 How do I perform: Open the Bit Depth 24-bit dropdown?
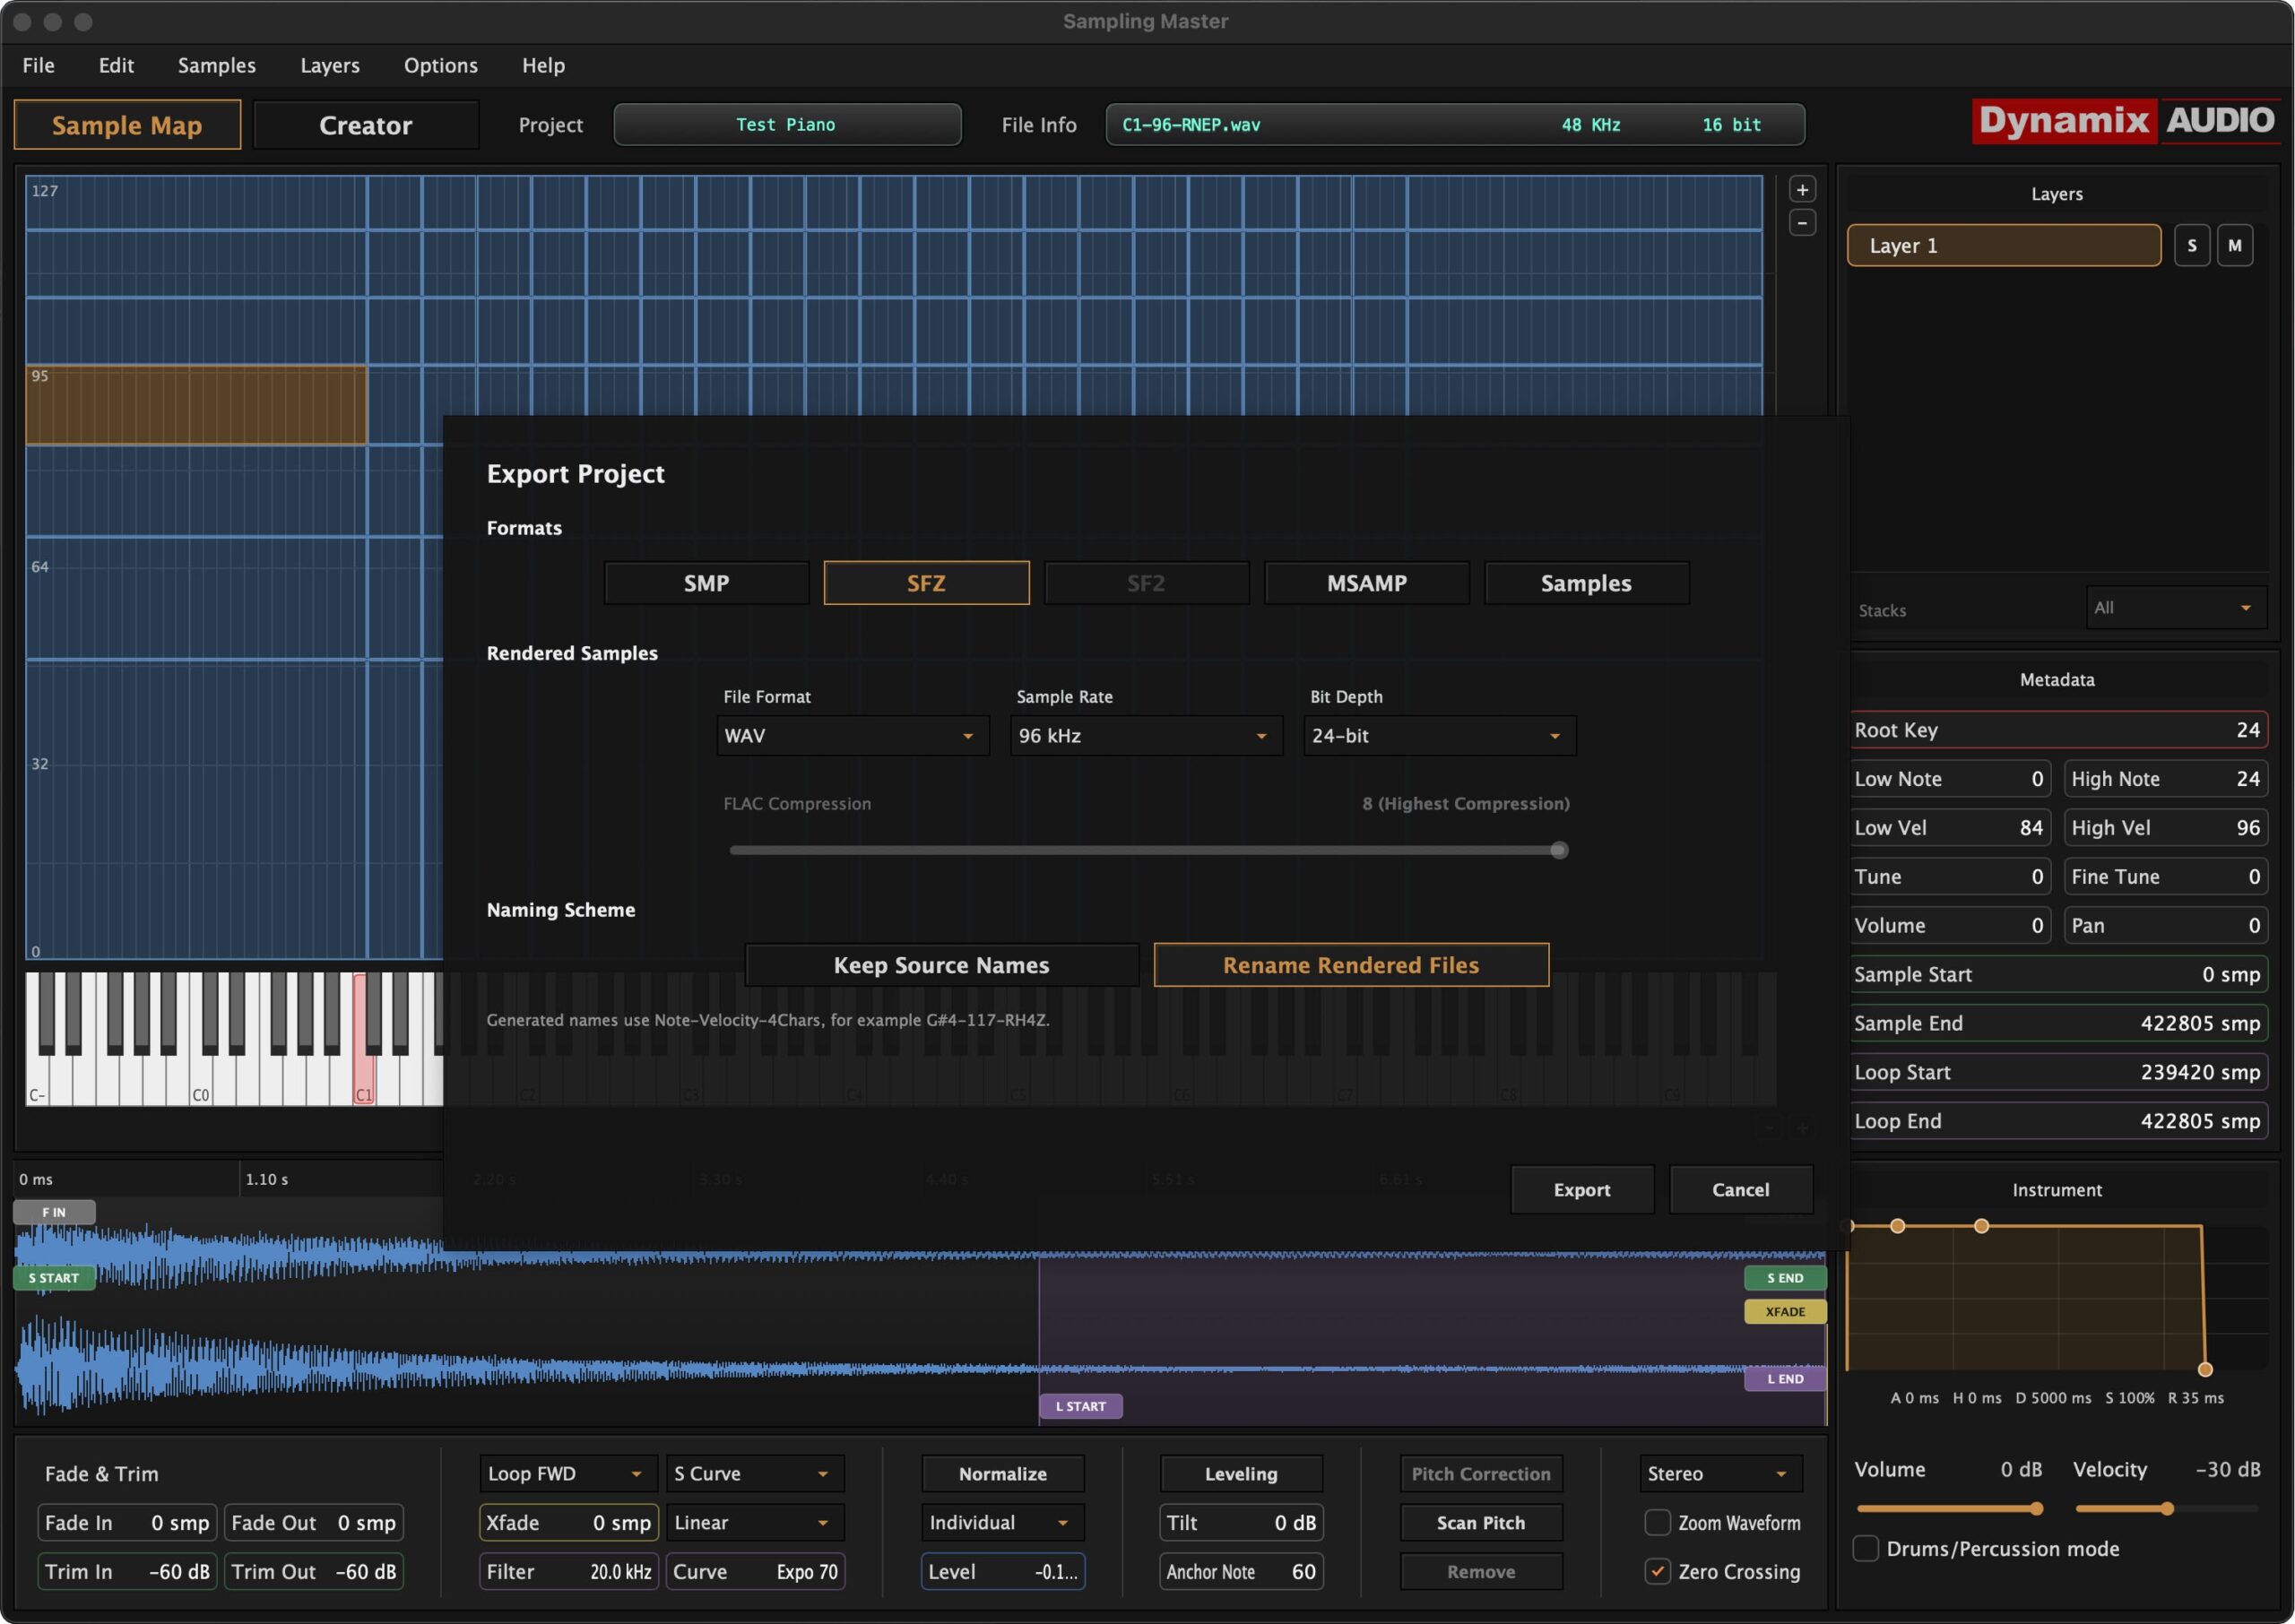1438,736
